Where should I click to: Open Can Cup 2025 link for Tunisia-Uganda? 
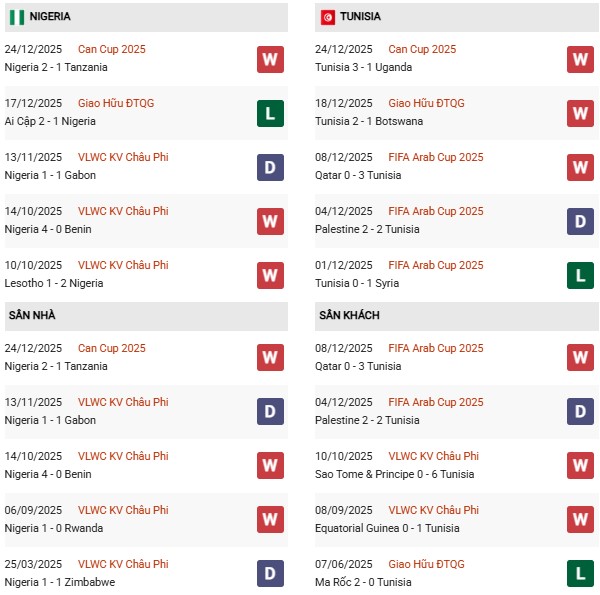tap(422, 49)
